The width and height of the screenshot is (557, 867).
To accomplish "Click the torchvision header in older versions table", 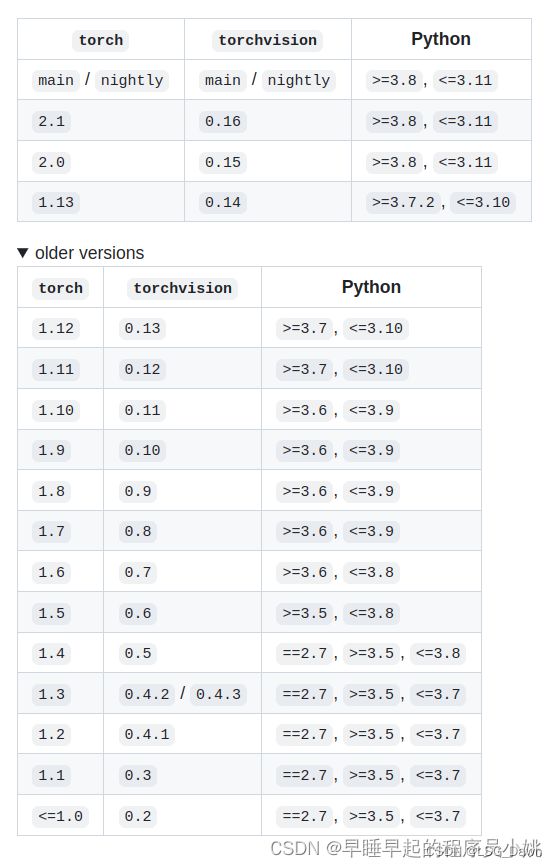I will pyautogui.click(x=183, y=288).
